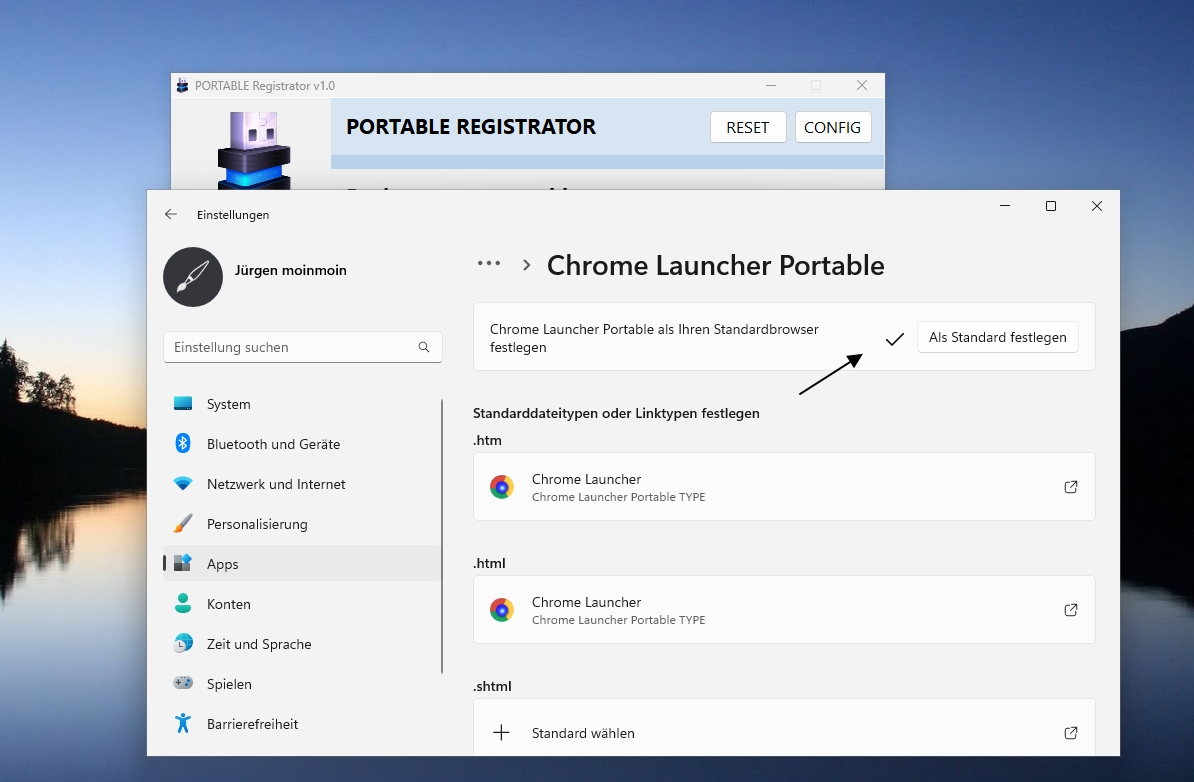Screen dimensions: 1194x782
Task: Click Standard wählen under .shtml
Action: tap(784, 728)
